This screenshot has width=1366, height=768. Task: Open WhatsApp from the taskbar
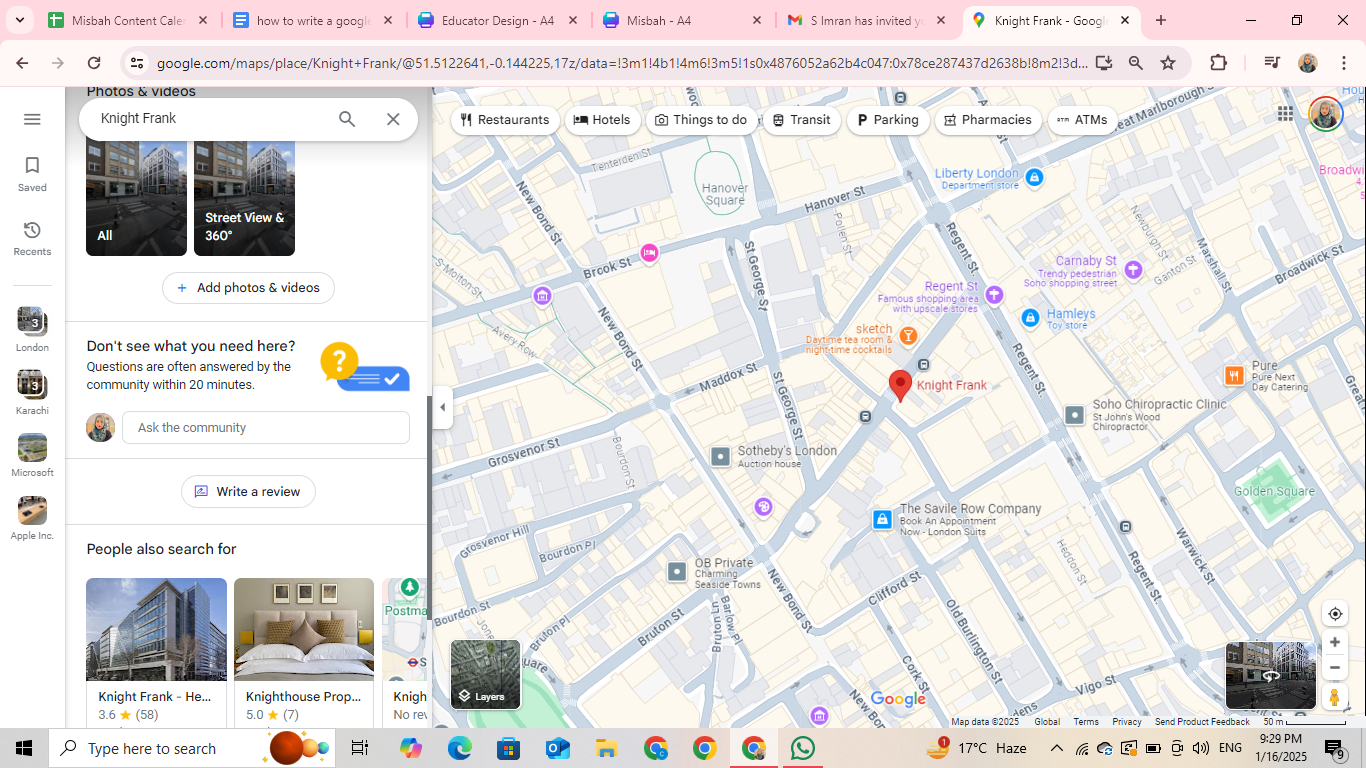[x=802, y=748]
